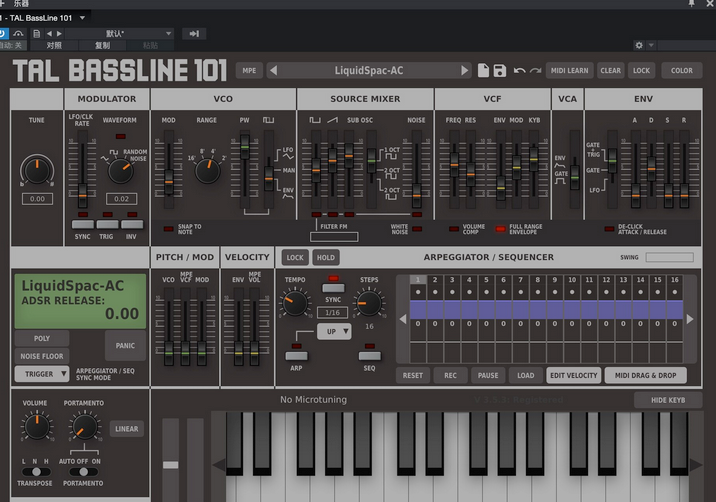Open the dropdown beside settings gear

(651, 45)
